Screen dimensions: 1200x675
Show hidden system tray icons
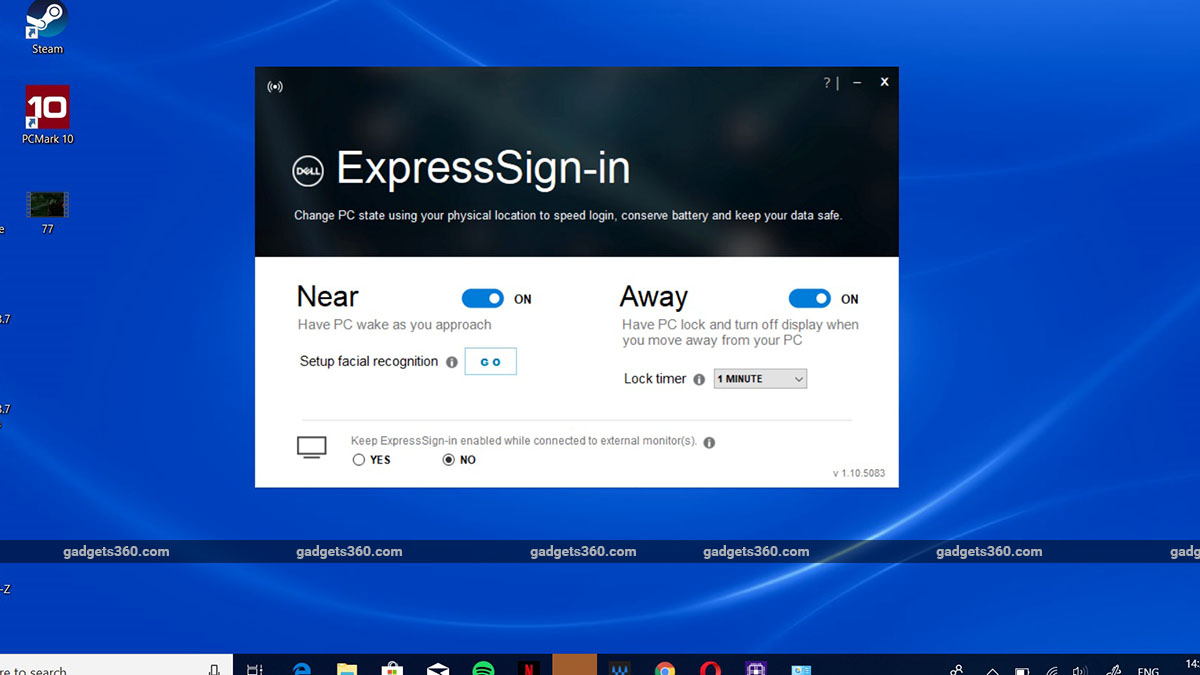click(993, 669)
